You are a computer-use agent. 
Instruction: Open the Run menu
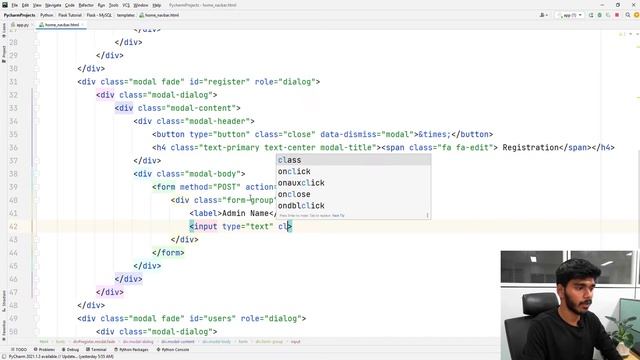coord(101,5)
